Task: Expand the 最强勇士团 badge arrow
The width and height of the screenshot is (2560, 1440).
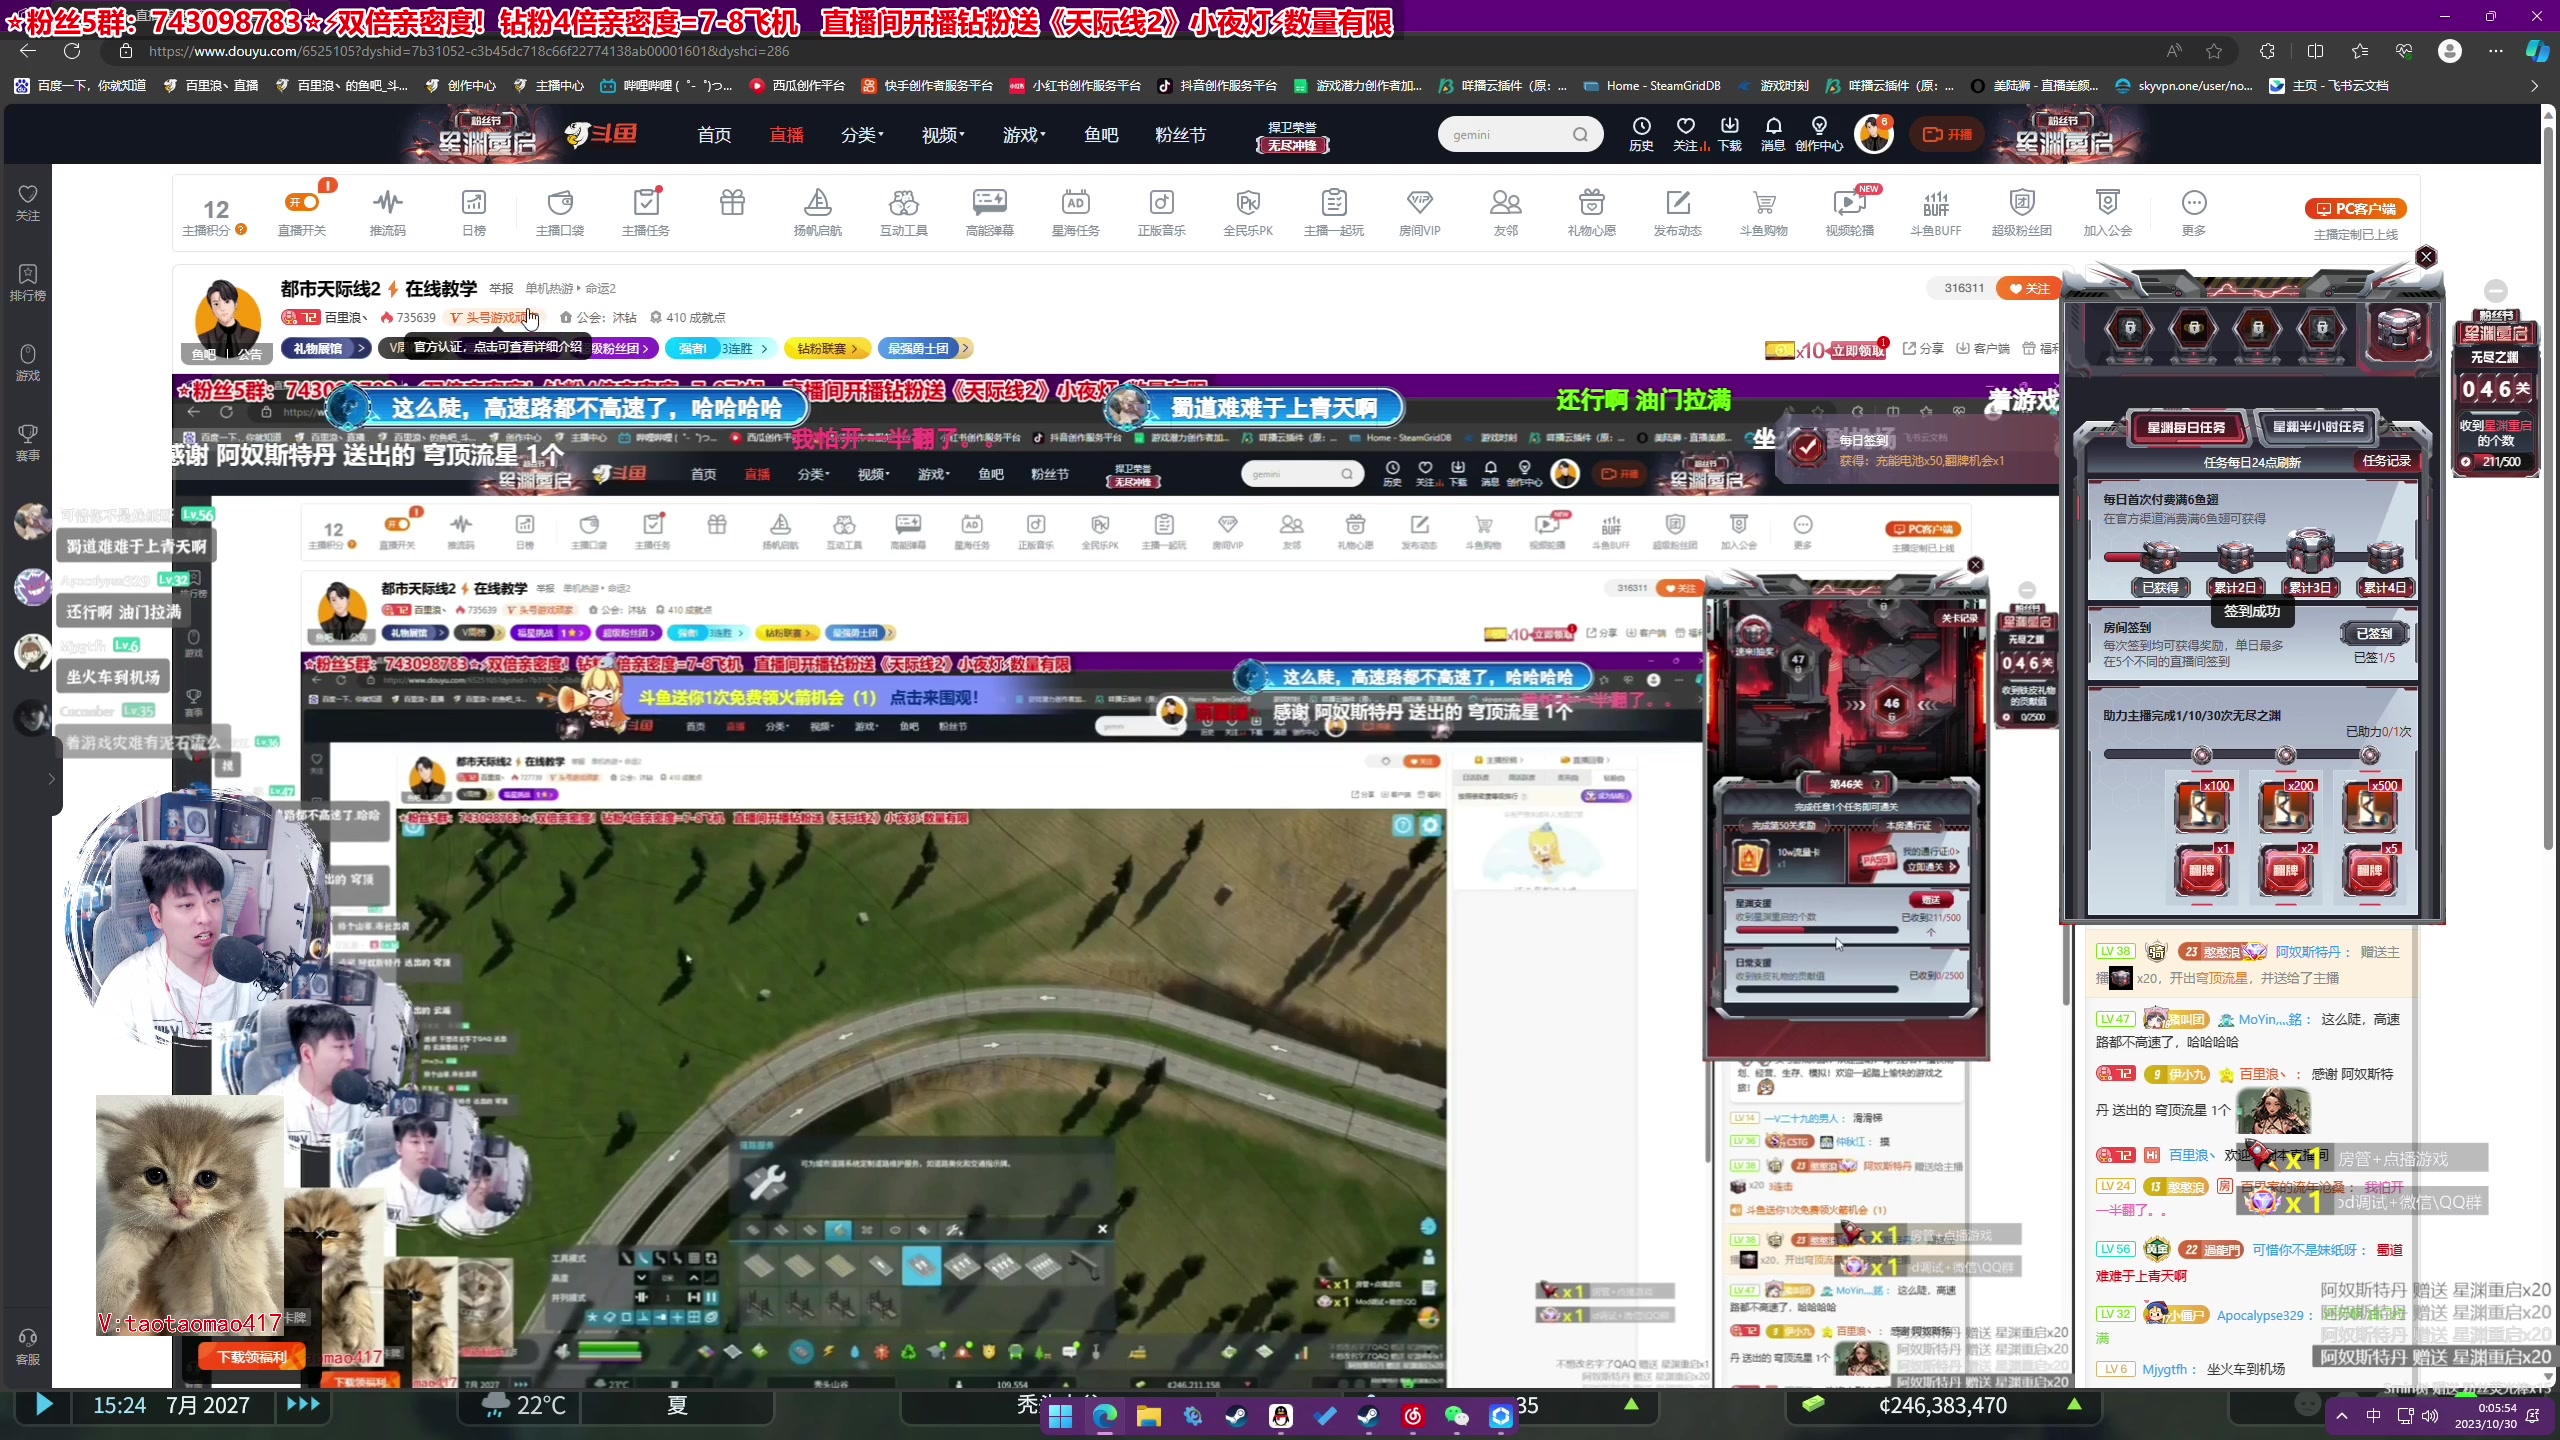Action: click(965, 348)
